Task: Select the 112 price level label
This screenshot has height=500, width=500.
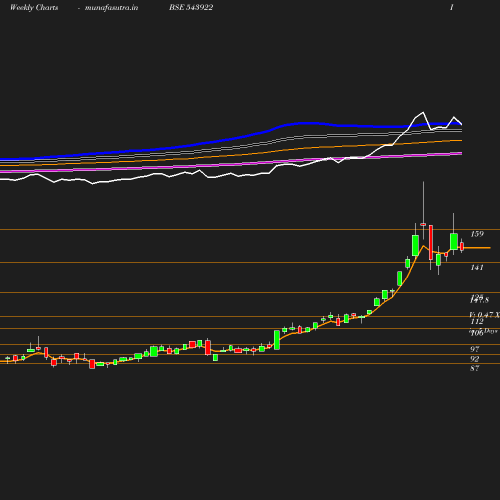Action: tap(477, 322)
